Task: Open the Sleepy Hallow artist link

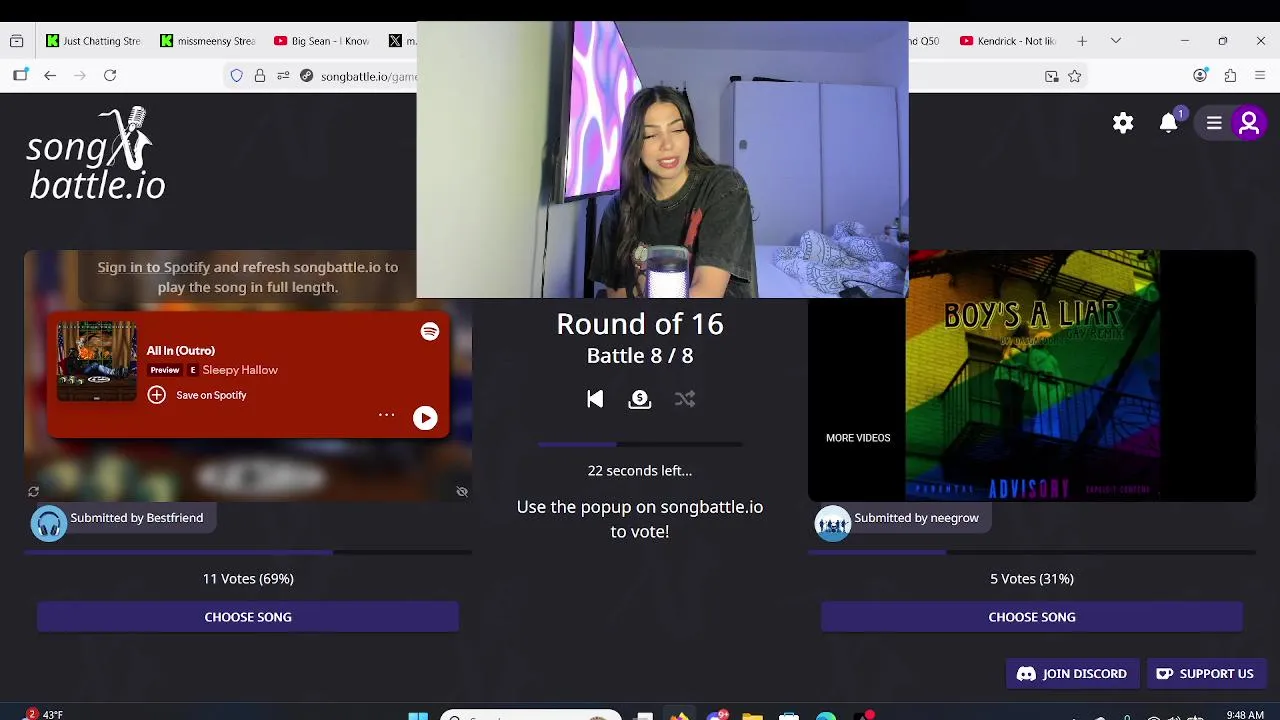Action: pyautogui.click(x=240, y=370)
